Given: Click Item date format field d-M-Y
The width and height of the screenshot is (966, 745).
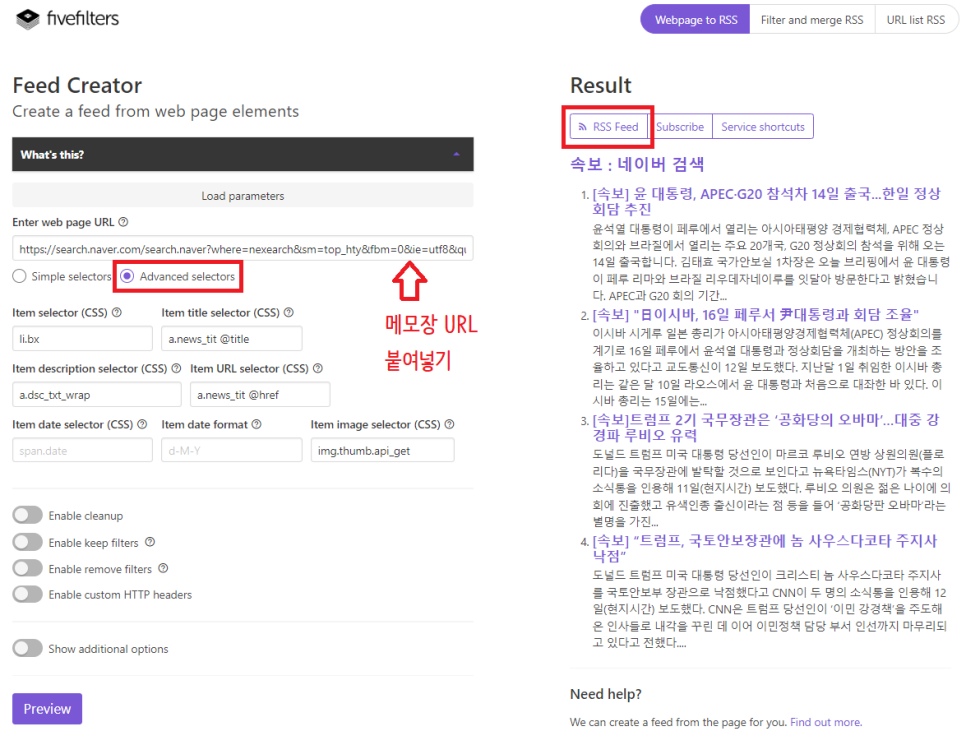Looking at the screenshot, I should (x=232, y=450).
